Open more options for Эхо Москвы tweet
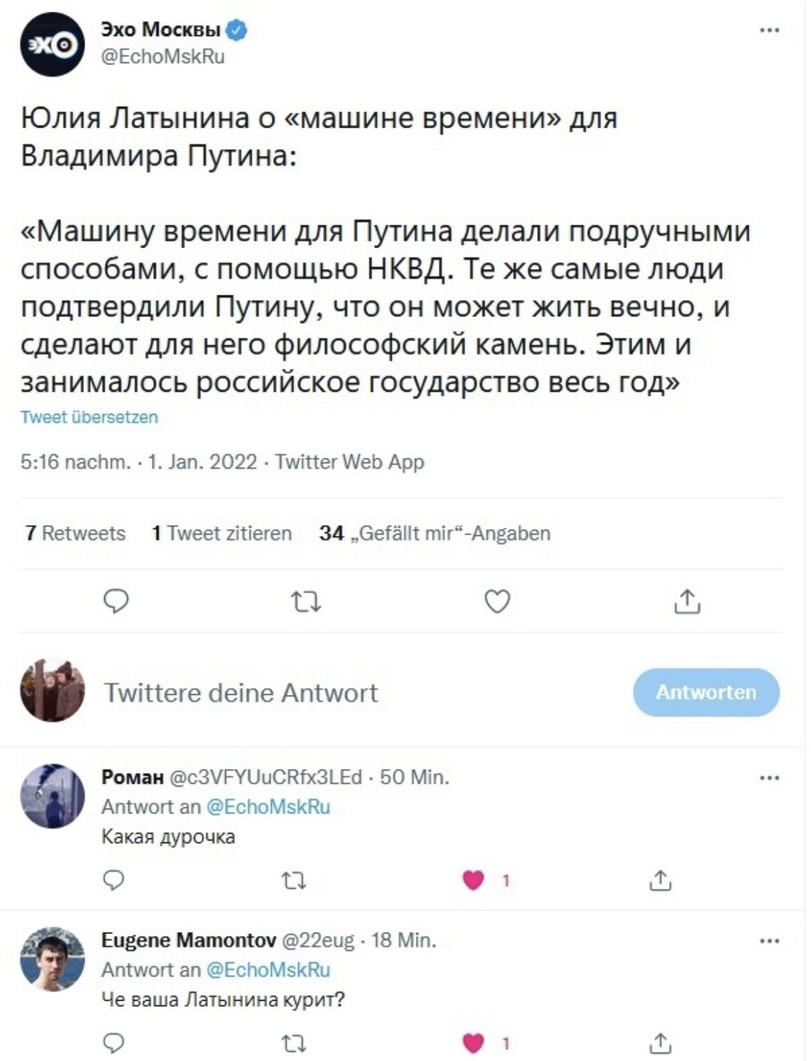This screenshot has height=1061, width=811. tap(769, 30)
